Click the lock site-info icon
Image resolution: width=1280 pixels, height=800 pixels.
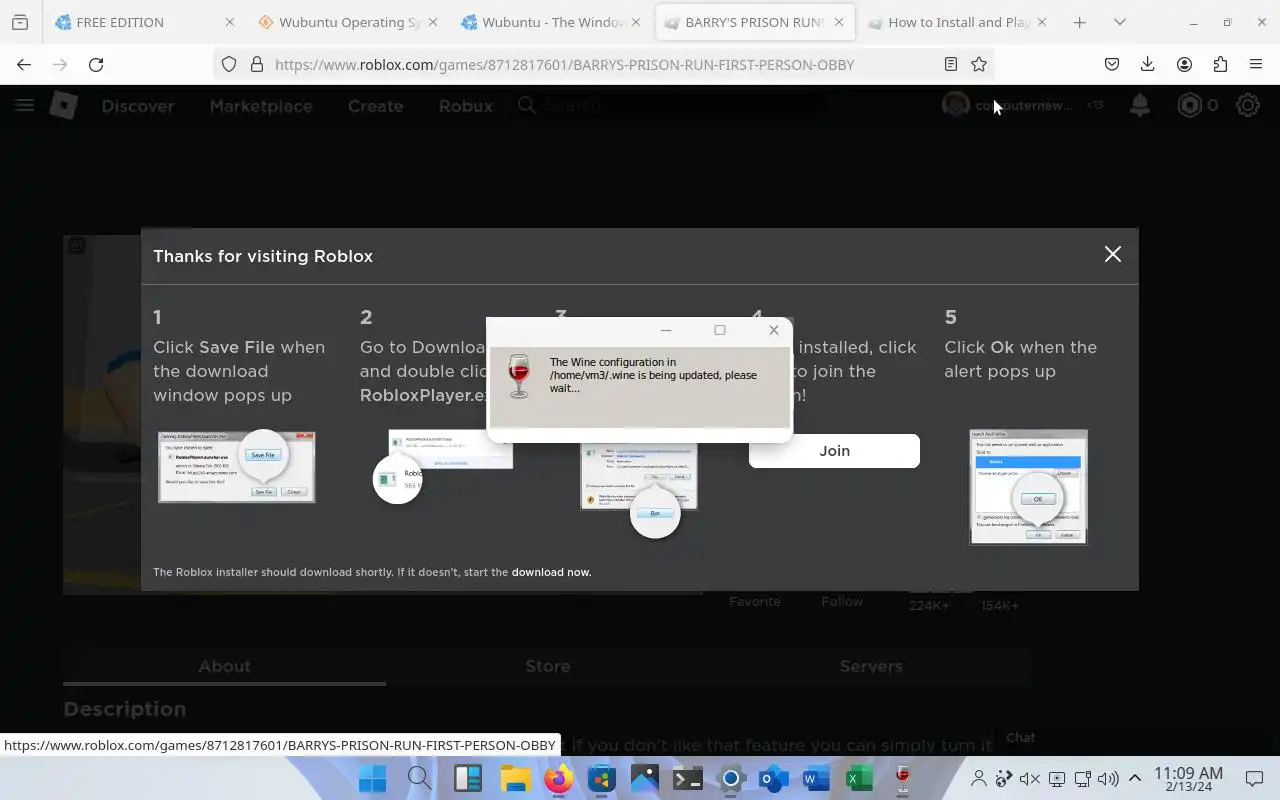pos(257,64)
